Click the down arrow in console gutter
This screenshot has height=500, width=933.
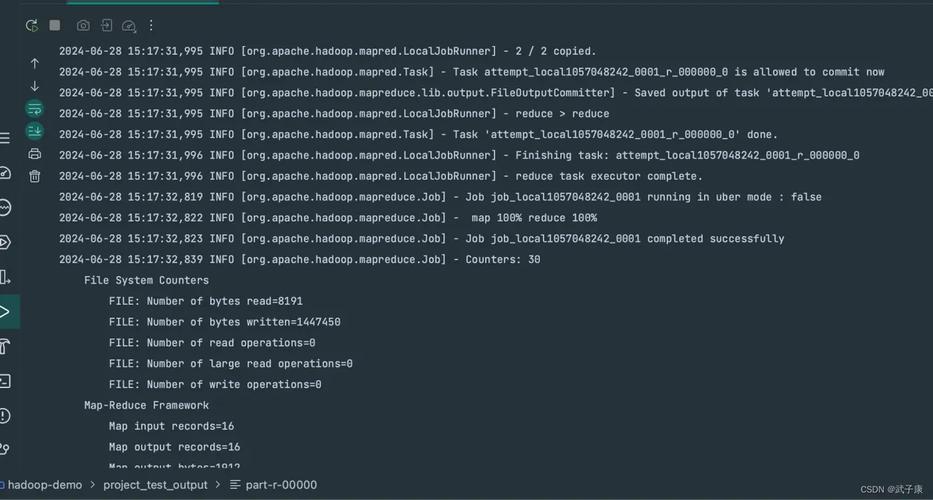click(35, 86)
